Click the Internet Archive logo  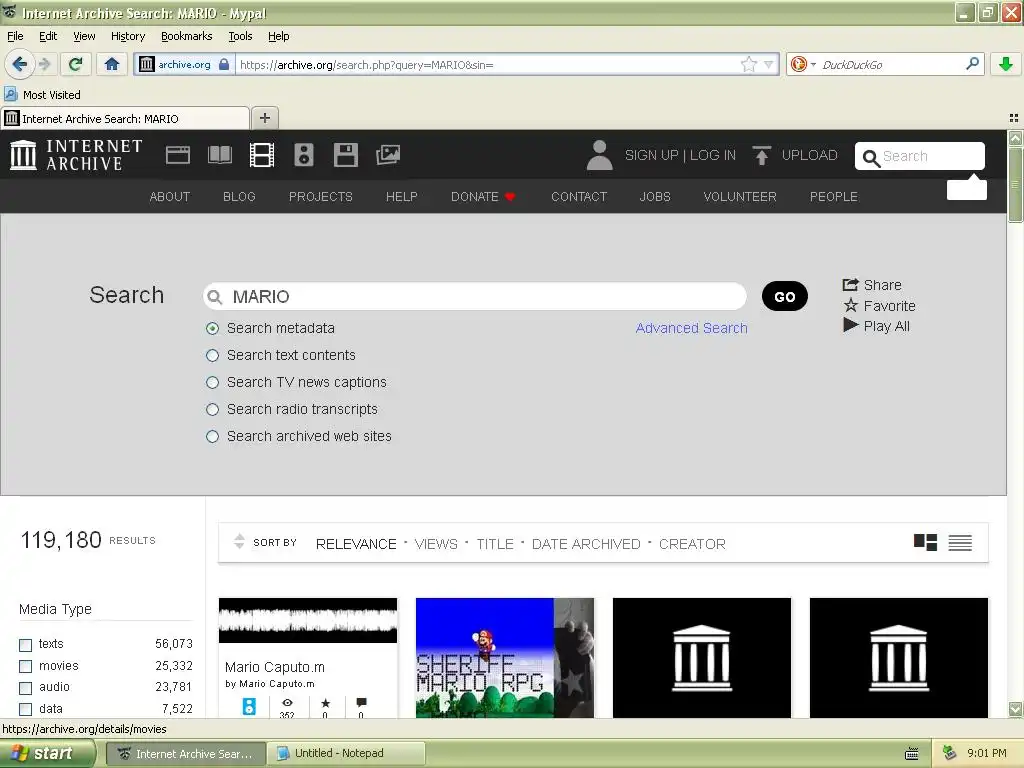tap(76, 155)
